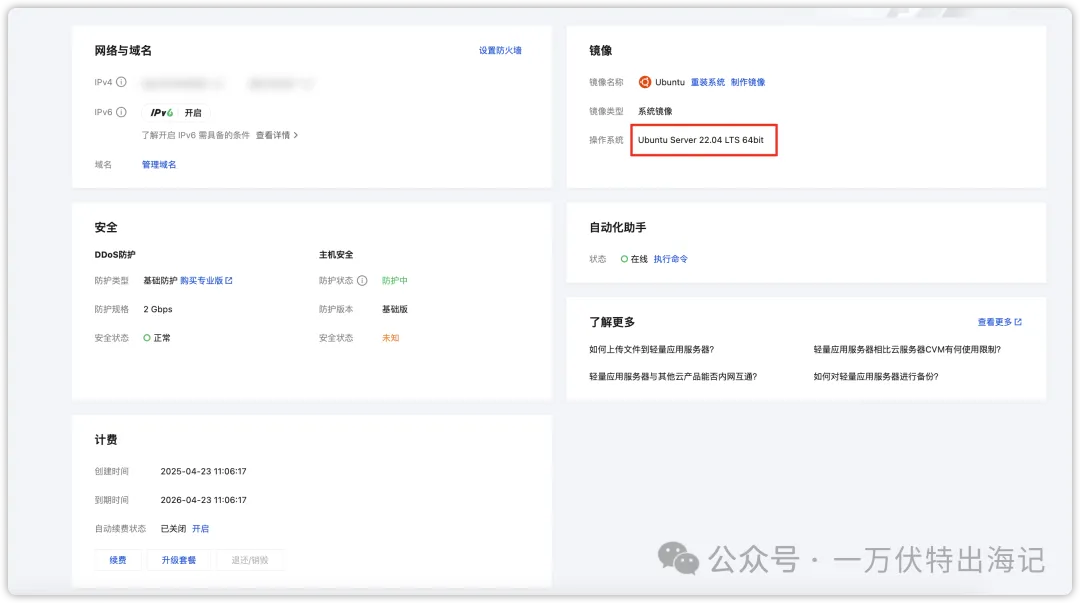
Task: Click the creation time 2025-04-23 11:06:17
Action: coord(203,471)
